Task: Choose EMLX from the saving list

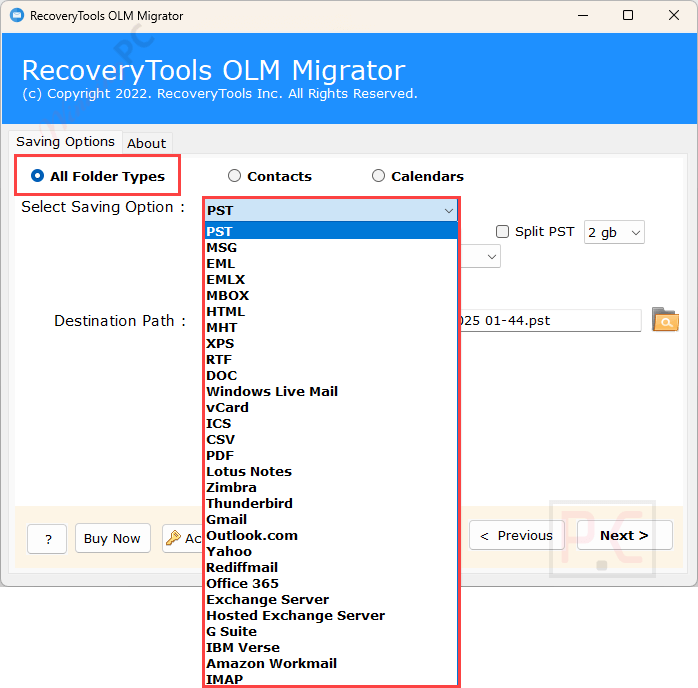Action: tap(331, 279)
